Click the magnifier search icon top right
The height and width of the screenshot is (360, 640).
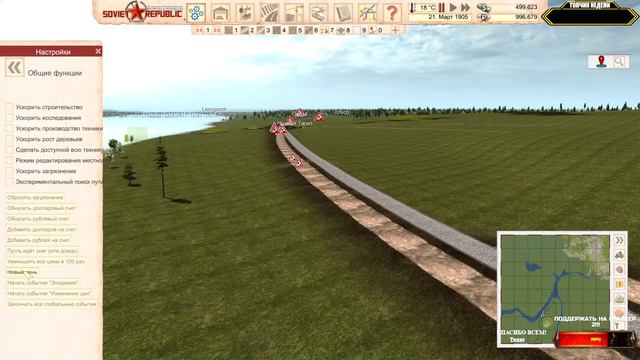click(619, 62)
